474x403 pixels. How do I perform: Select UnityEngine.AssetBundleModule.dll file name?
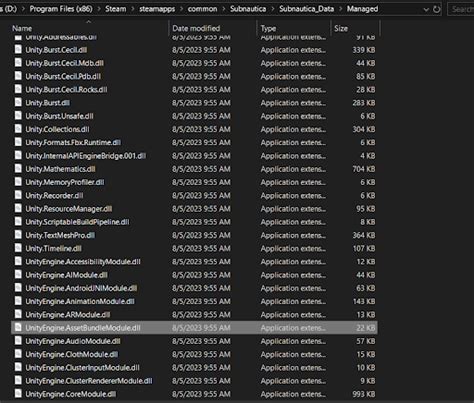pyautogui.click(x=83, y=328)
